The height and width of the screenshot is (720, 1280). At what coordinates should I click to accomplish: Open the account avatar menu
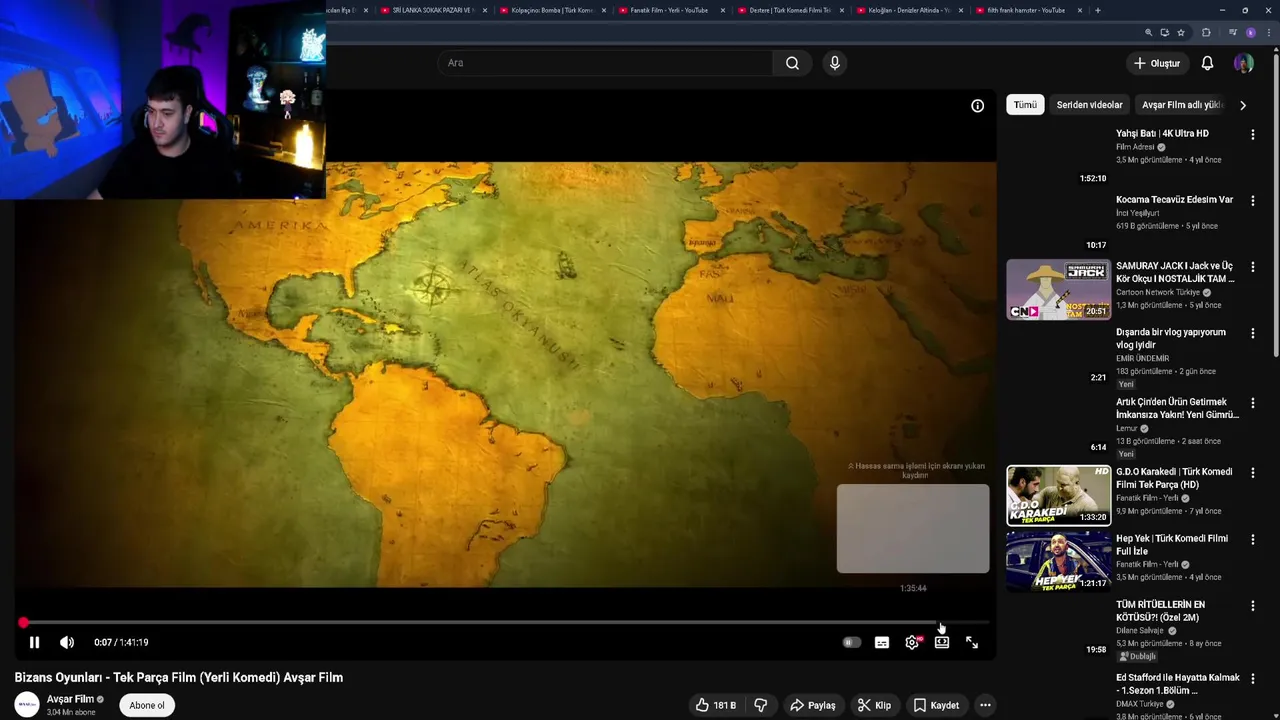tap(1244, 63)
